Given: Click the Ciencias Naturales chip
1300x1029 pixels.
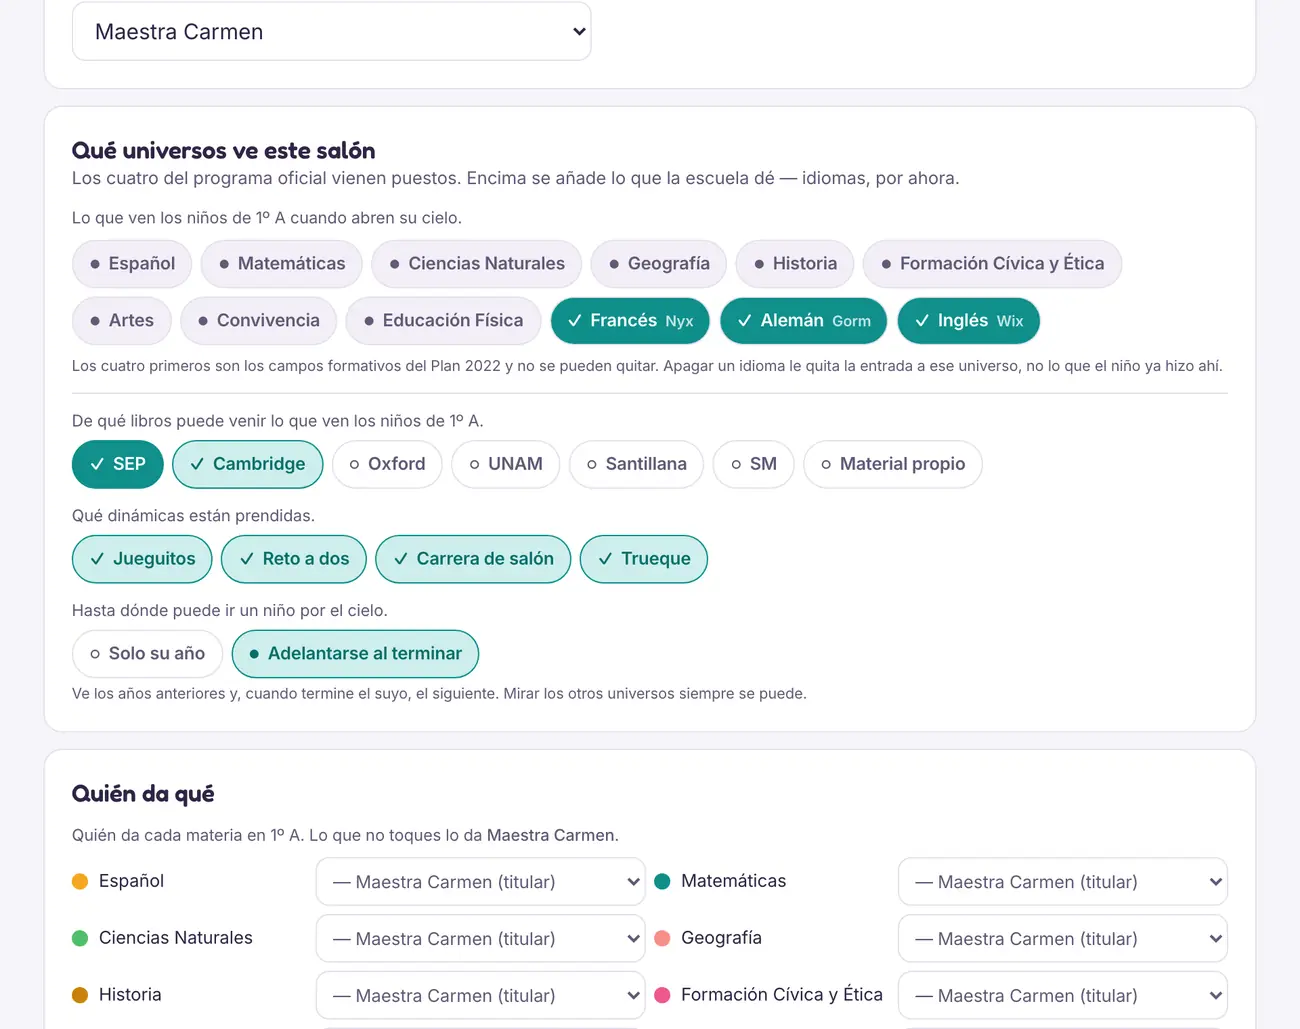Looking at the screenshot, I should (x=477, y=264).
